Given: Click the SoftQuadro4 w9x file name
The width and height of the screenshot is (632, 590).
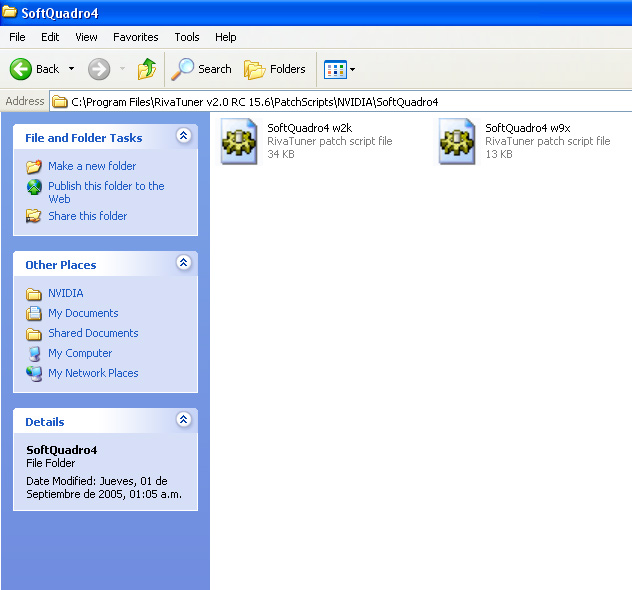Looking at the screenshot, I should 528,128.
